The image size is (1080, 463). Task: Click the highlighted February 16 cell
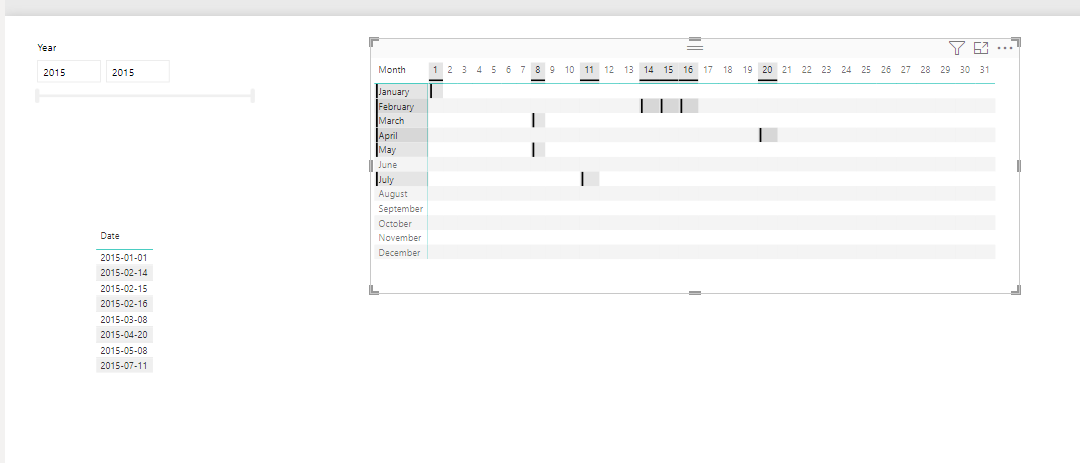pos(689,105)
